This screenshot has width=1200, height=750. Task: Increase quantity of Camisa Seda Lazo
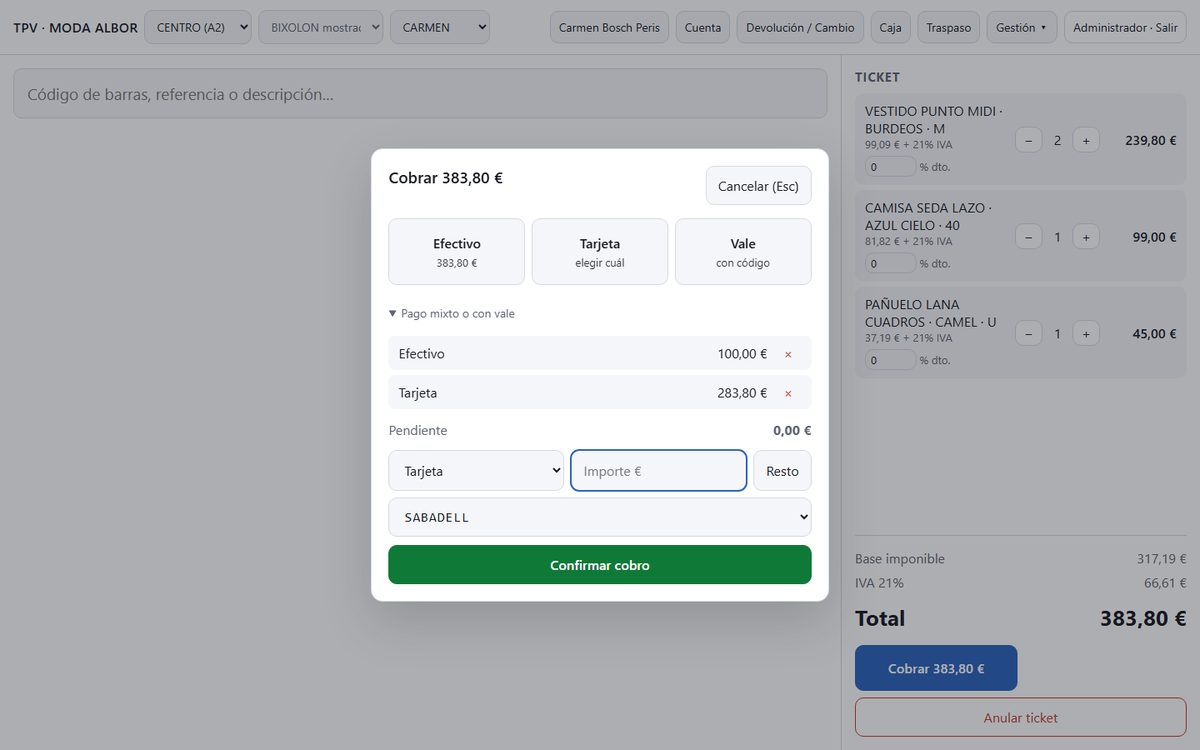pyautogui.click(x=1086, y=237)
